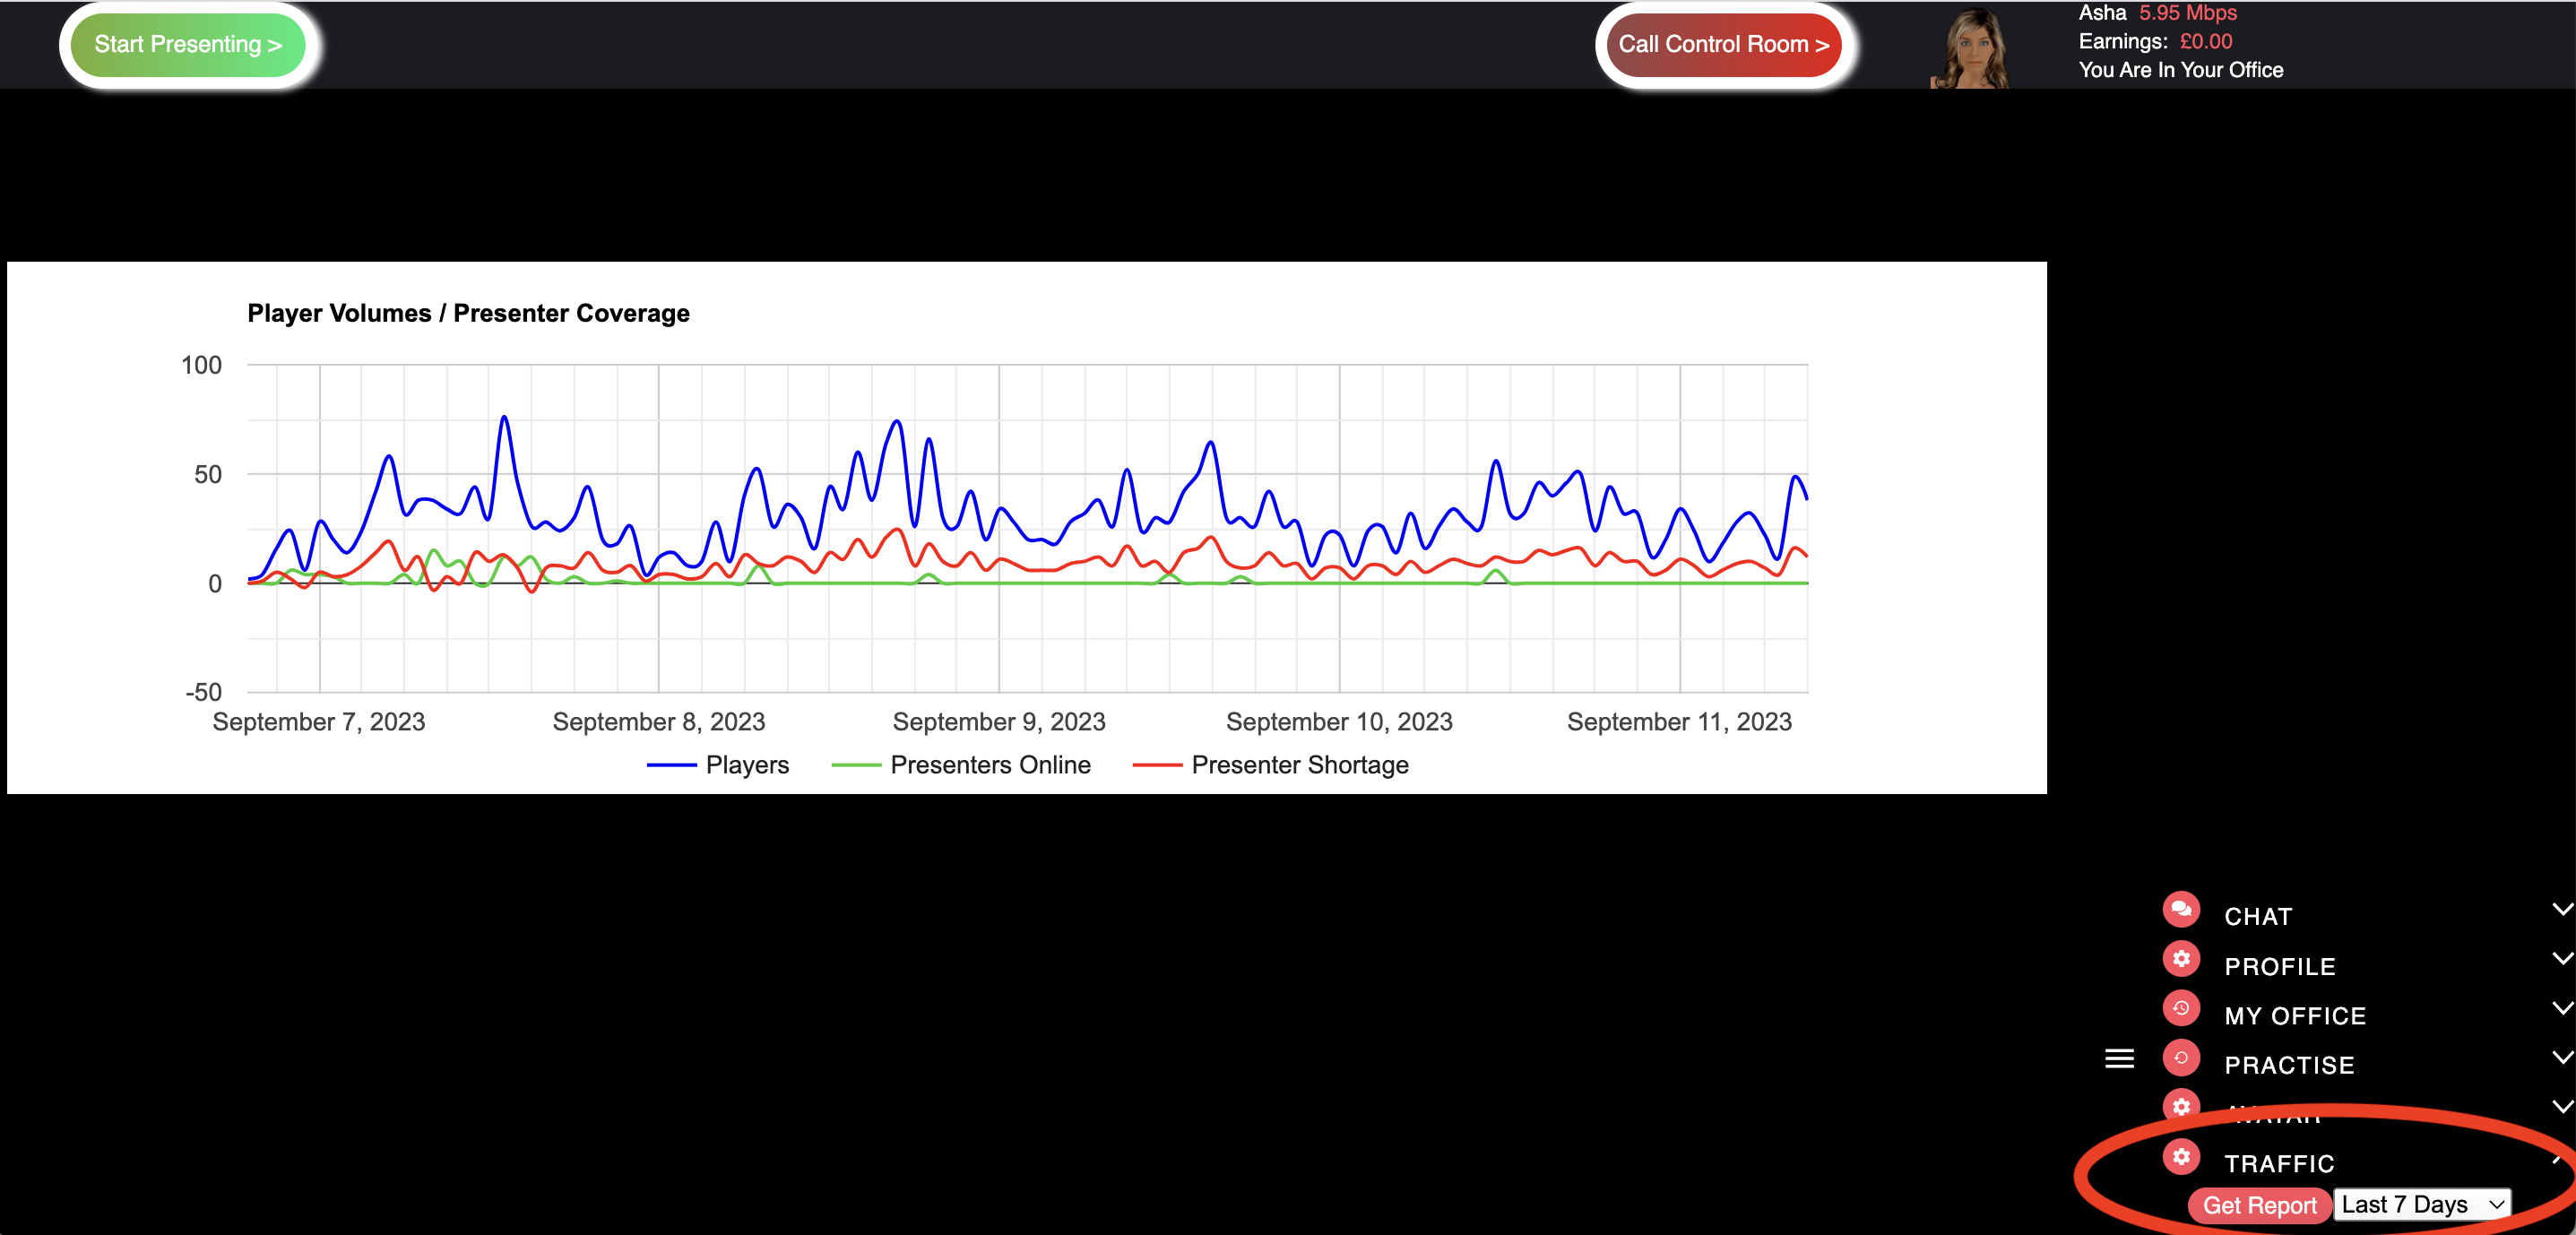Expand the My Office section chevron
The image size is (2576, 1235).
tap(2561, 1008)
